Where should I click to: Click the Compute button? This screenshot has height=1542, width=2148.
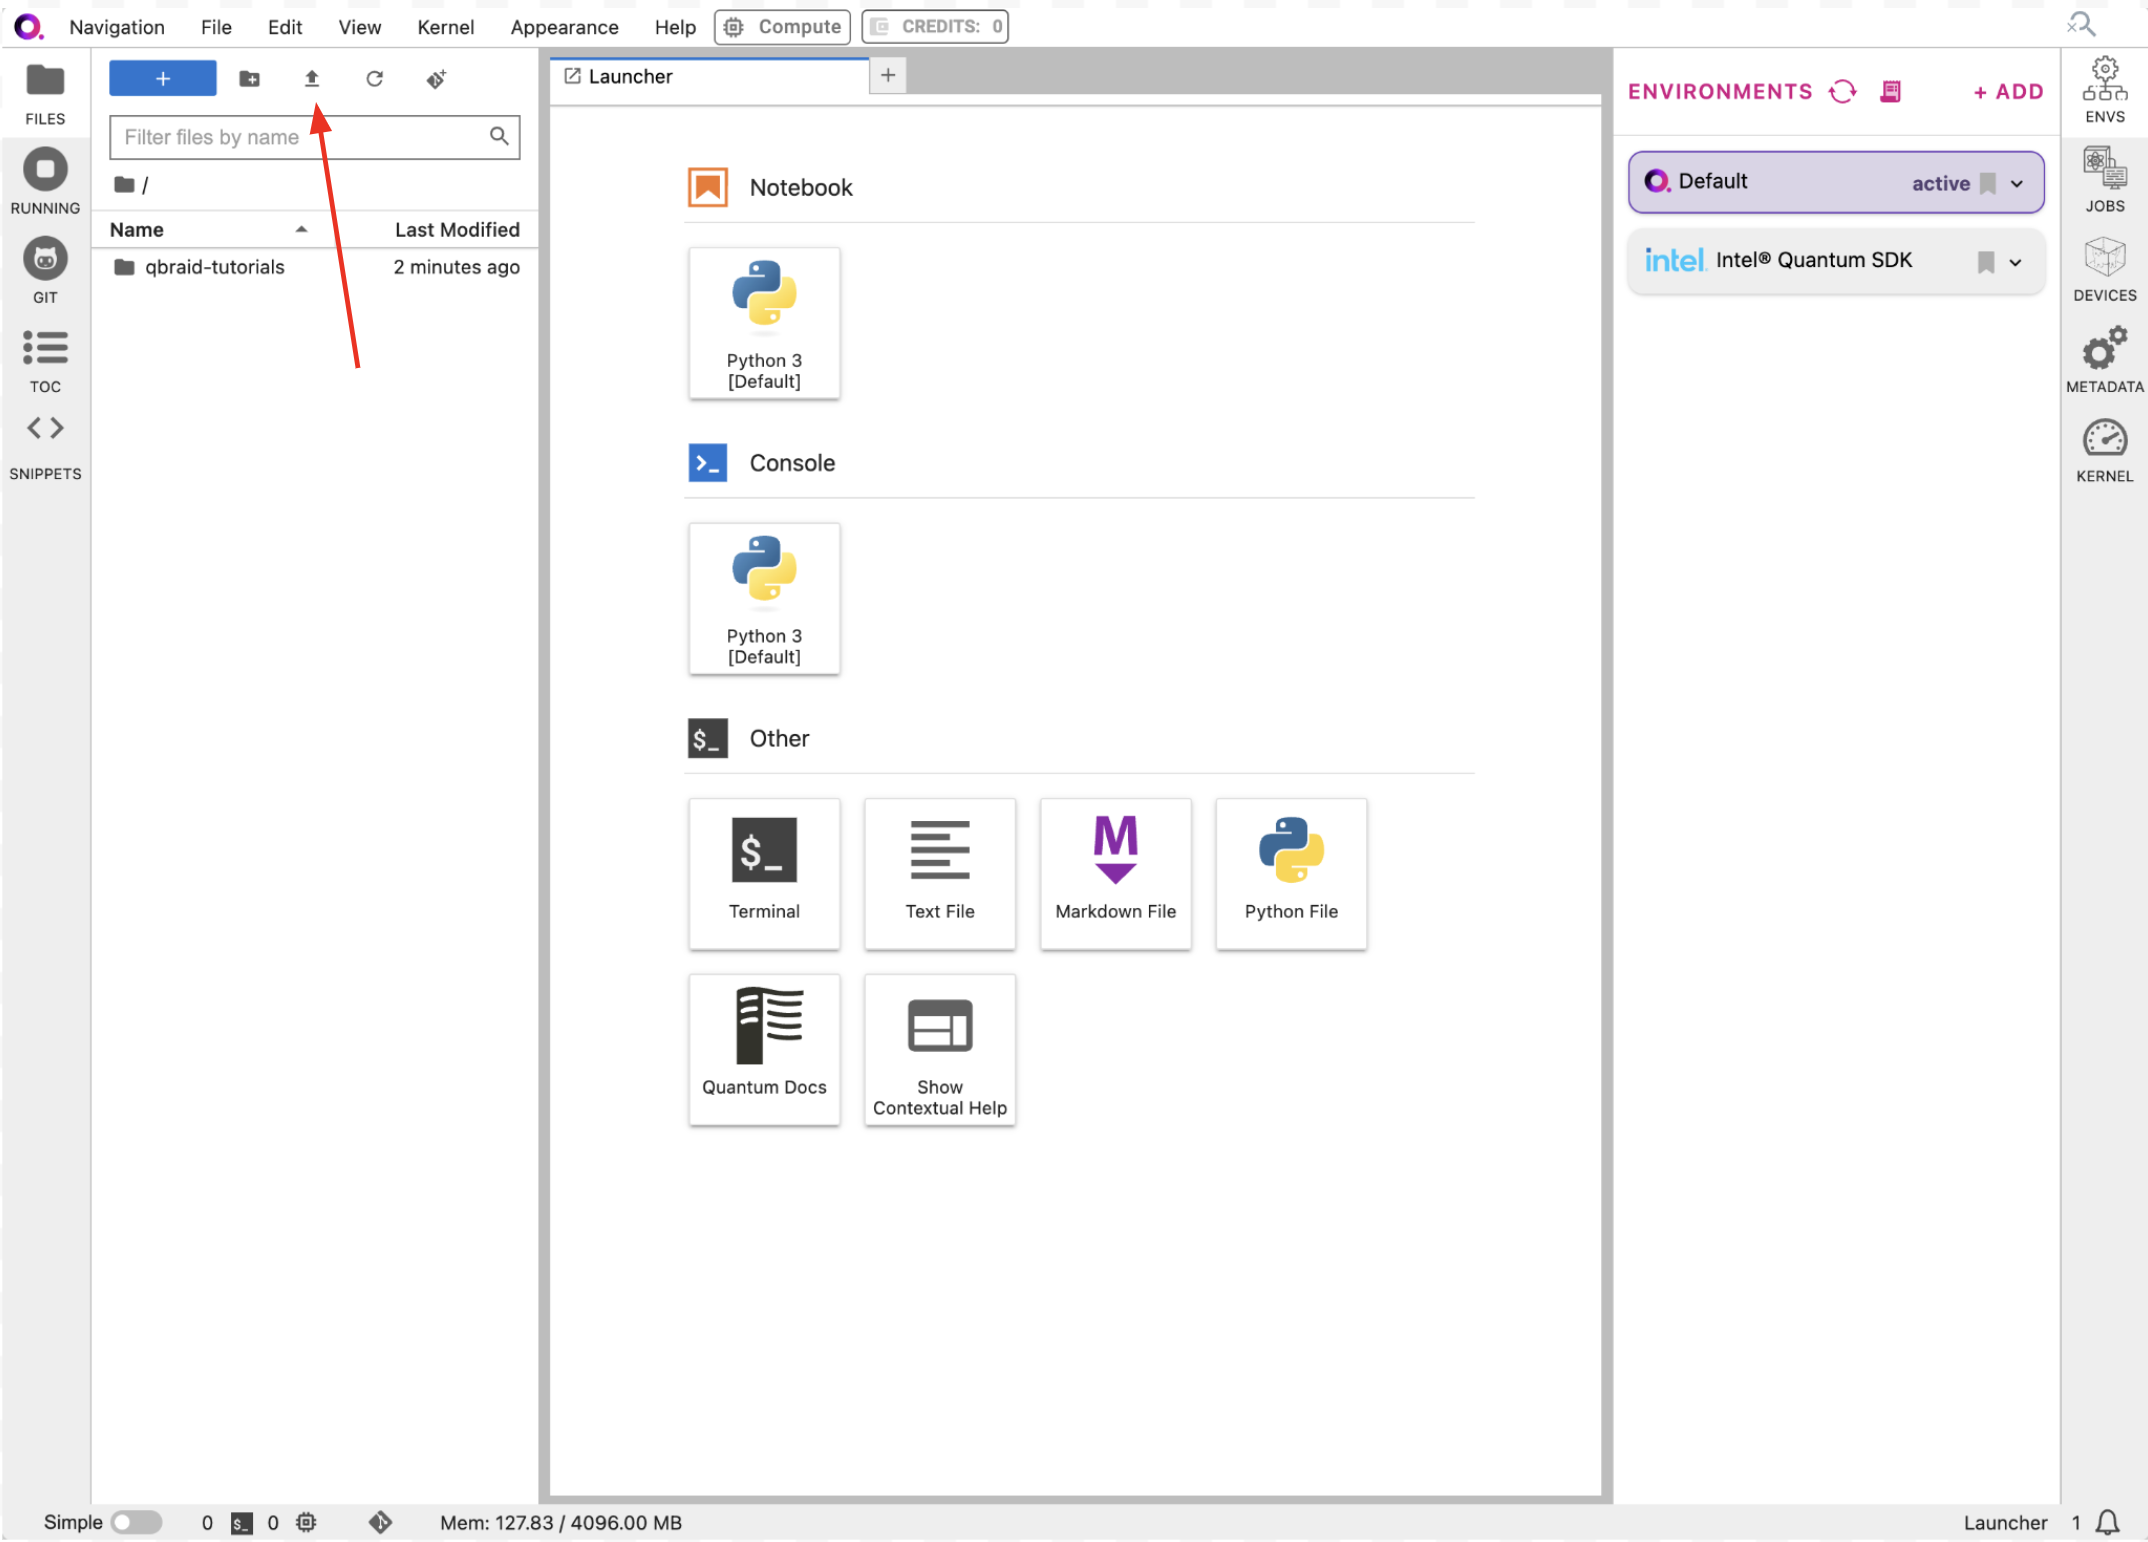pyautogui.click(x=782, y=27)
